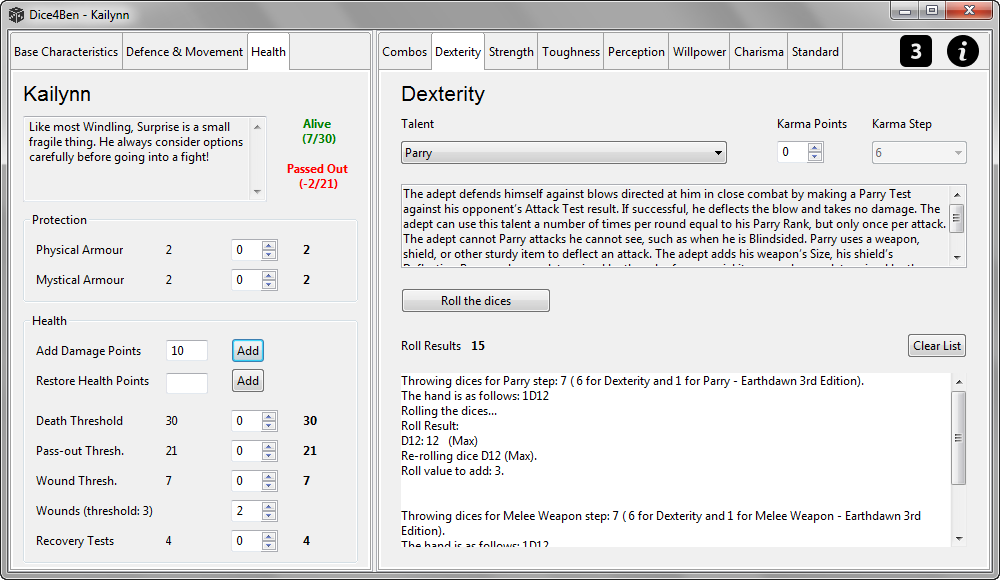This screenshot has width=1000, height=580.
Task: Click the Dice4Ben app icon in title bar
Action: (x=16, y=14)
